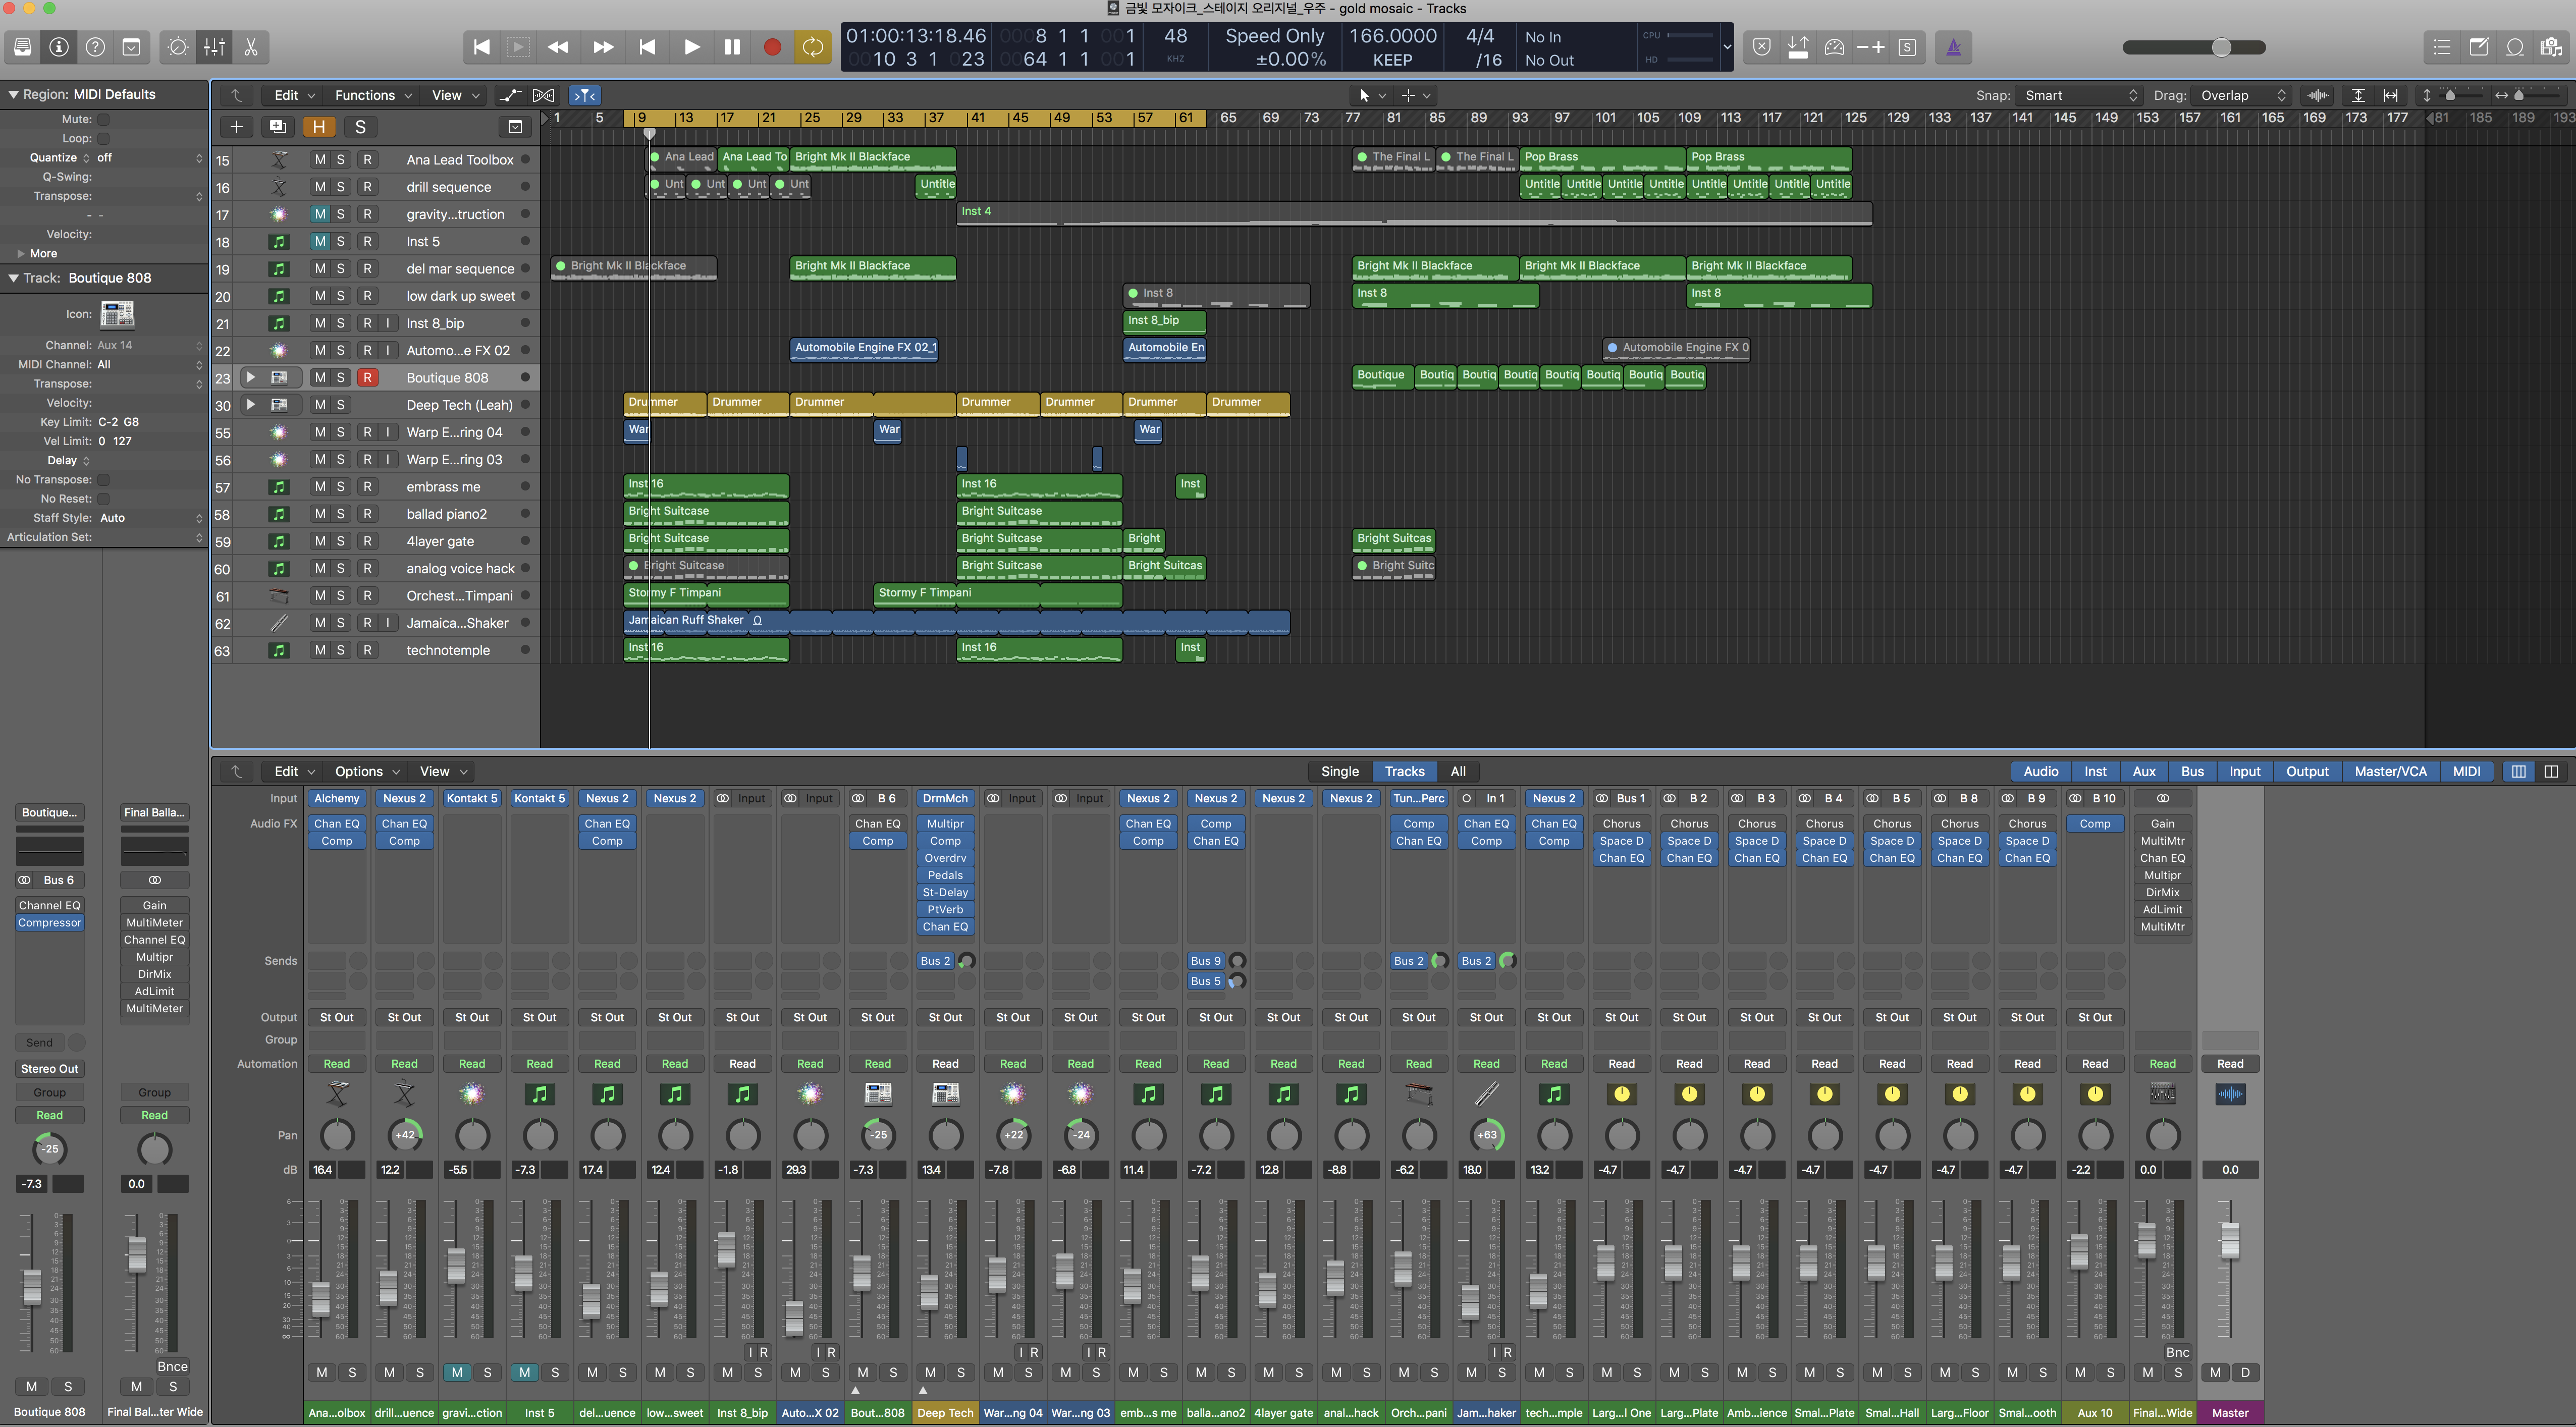The height and width of the screenshot is (1427, 2576).
Task: Collapse the Region: MIDI Defaults section
Action: pyautogui.click(x=13, y=94)
